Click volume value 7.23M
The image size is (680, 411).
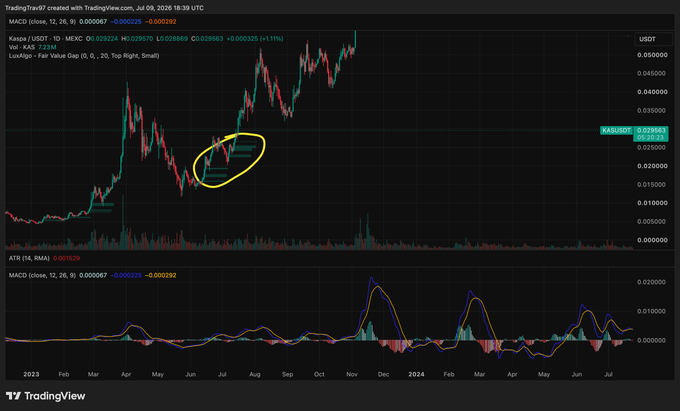[x=47, y=47]
